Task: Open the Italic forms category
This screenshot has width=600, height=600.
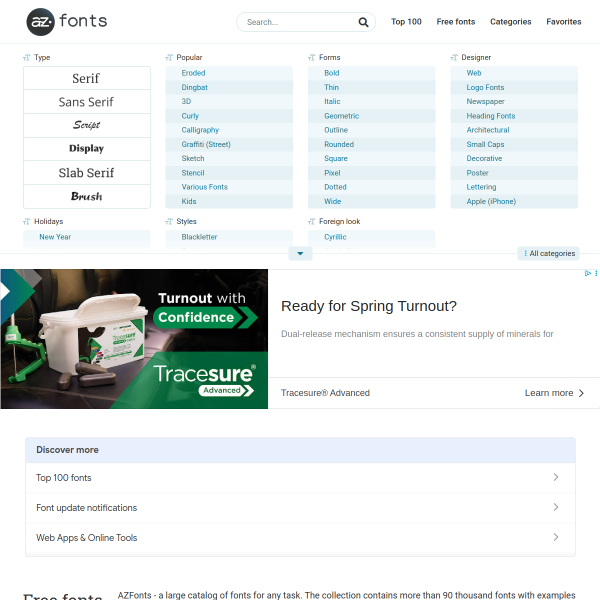Action: pyautogui.click(x=372, y=101)
